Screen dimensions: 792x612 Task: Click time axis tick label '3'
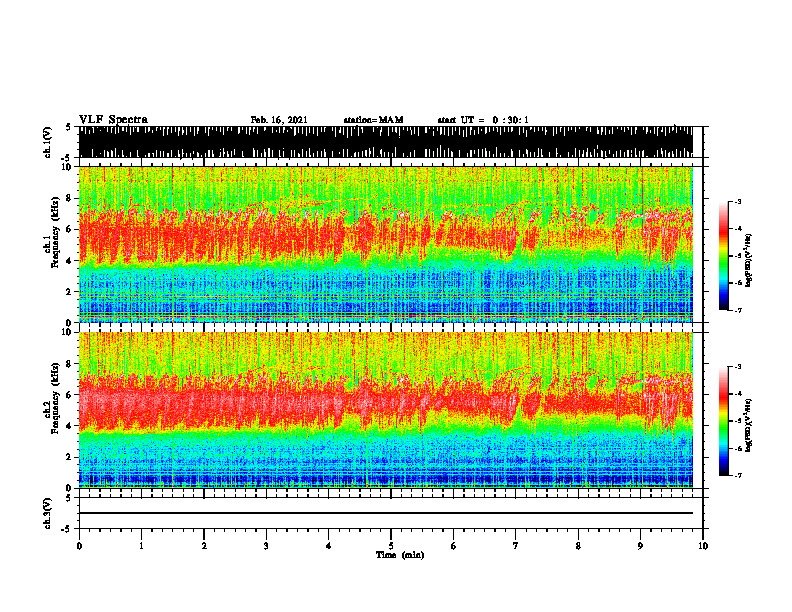click(x=266, y=546)
